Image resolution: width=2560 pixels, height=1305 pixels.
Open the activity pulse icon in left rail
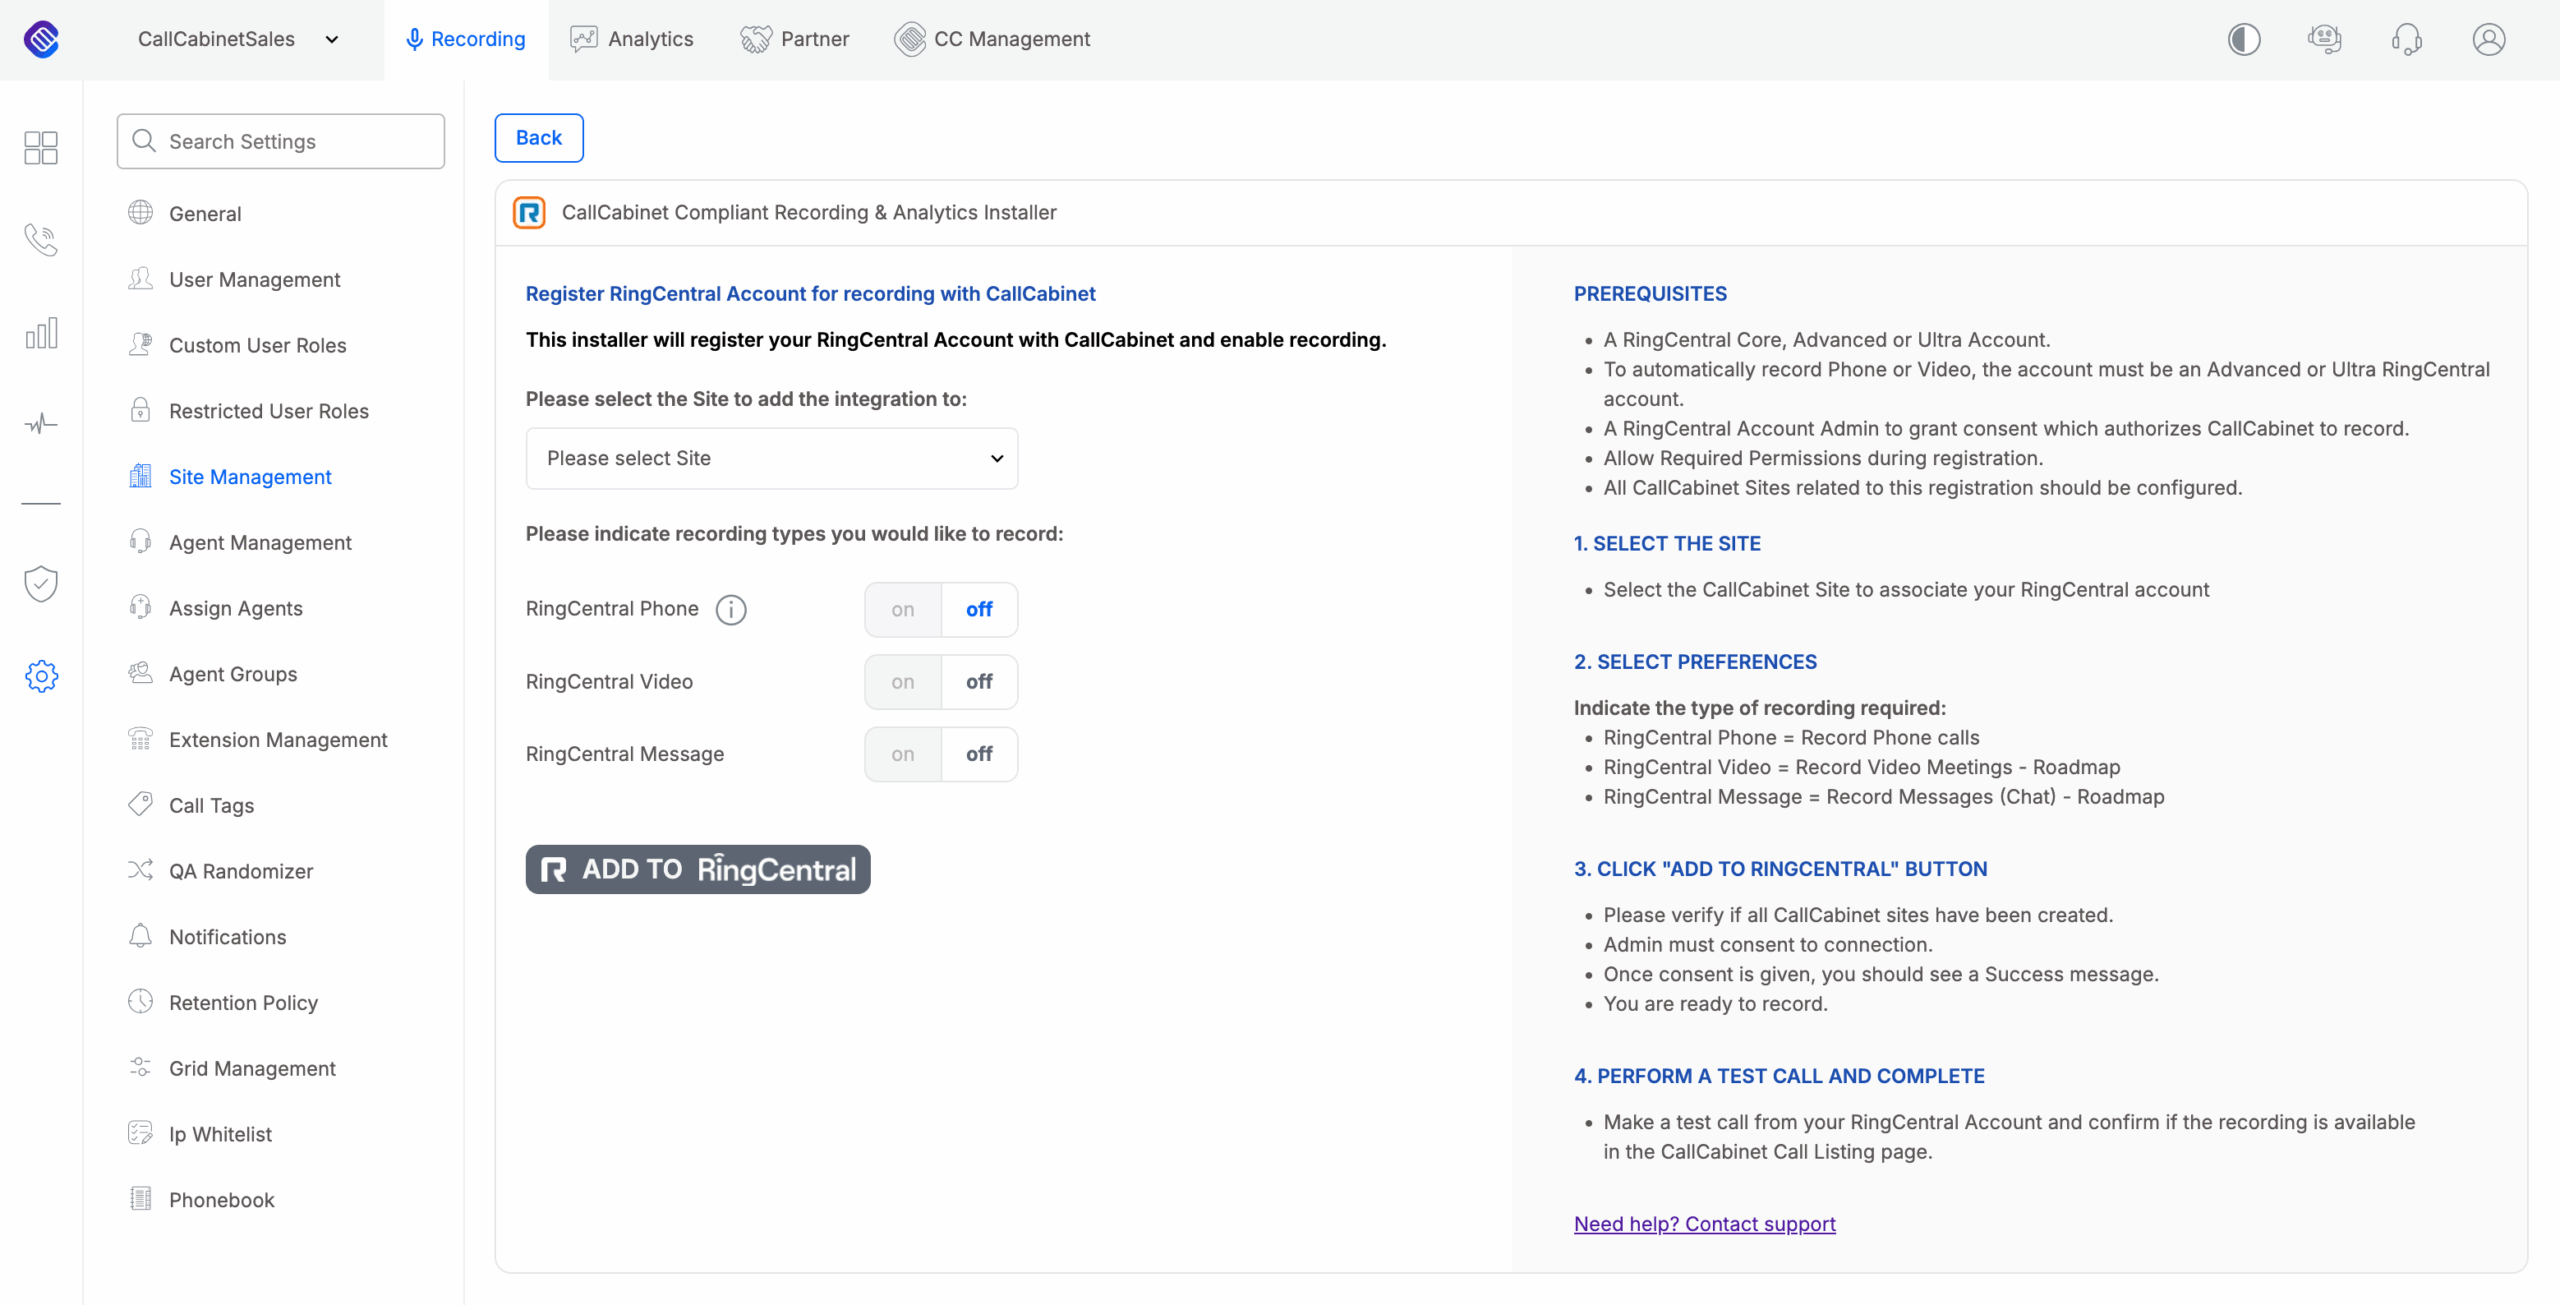pyautogui.click(x=41, y=424)
